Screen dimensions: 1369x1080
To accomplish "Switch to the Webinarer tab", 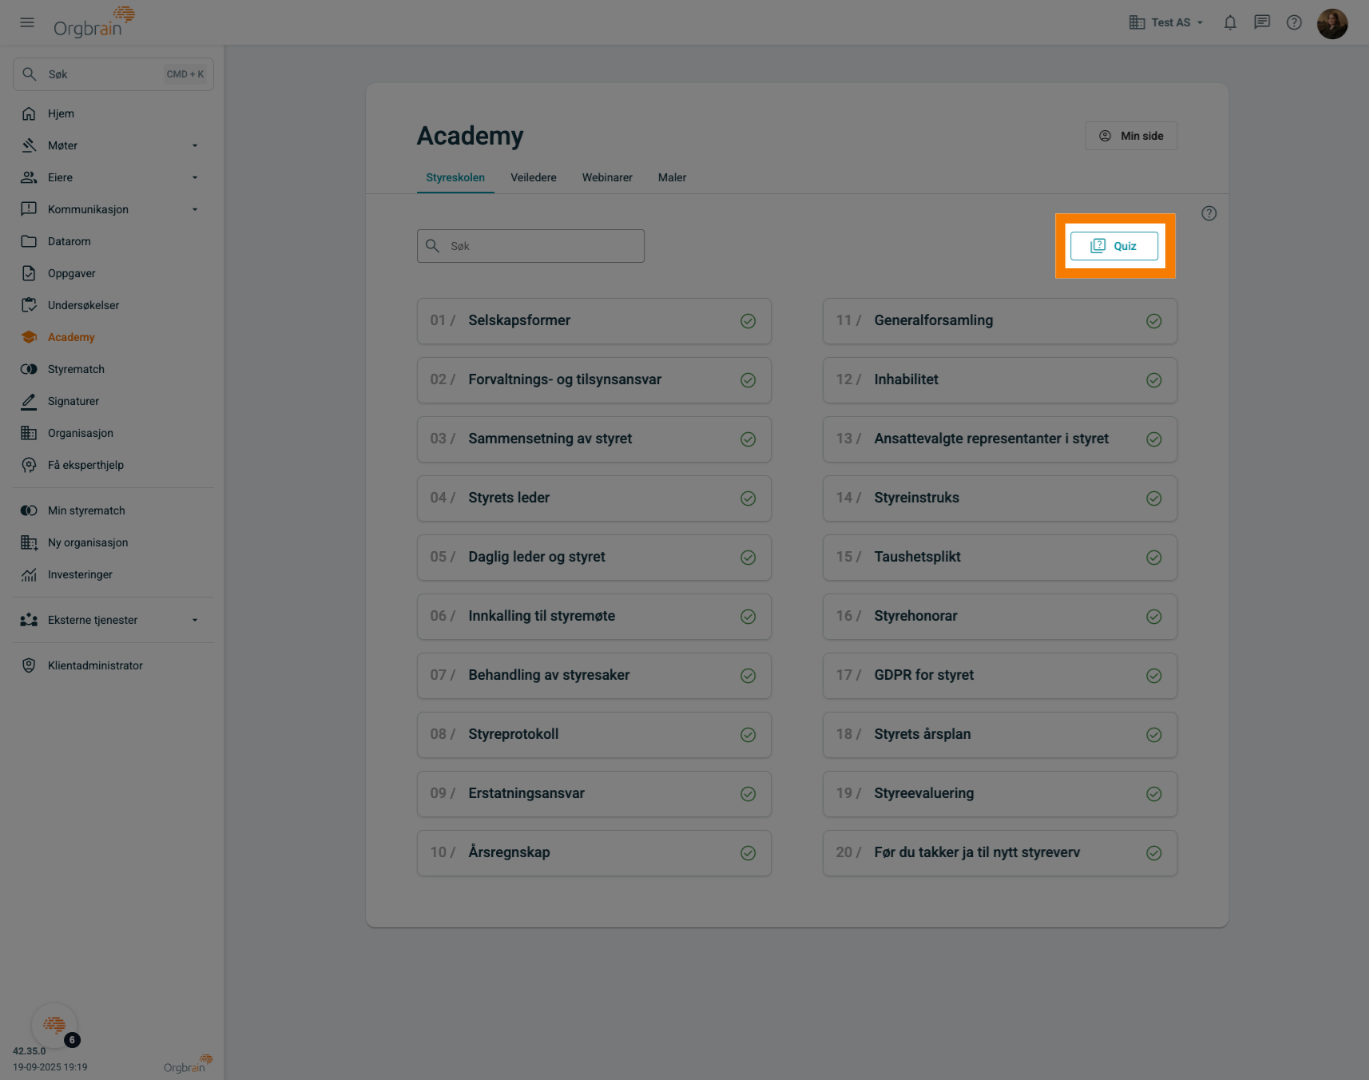I will tap(607, 177).
